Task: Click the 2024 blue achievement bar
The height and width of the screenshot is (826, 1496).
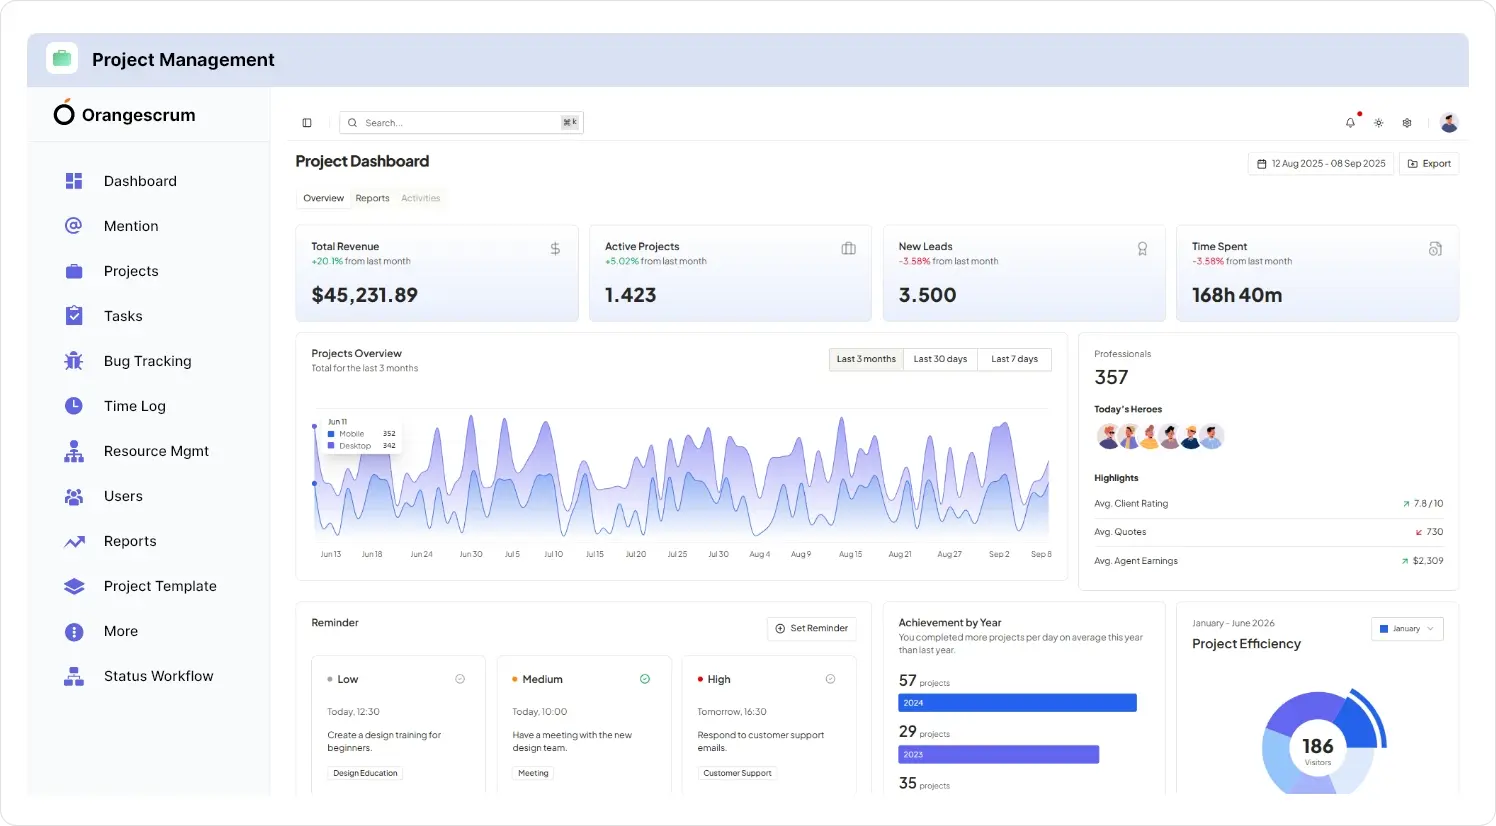Action: click(1017, 703)
